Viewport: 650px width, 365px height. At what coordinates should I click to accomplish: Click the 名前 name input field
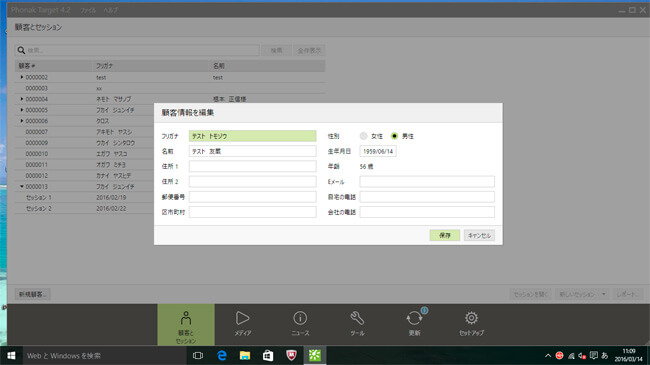click(252, 151)
